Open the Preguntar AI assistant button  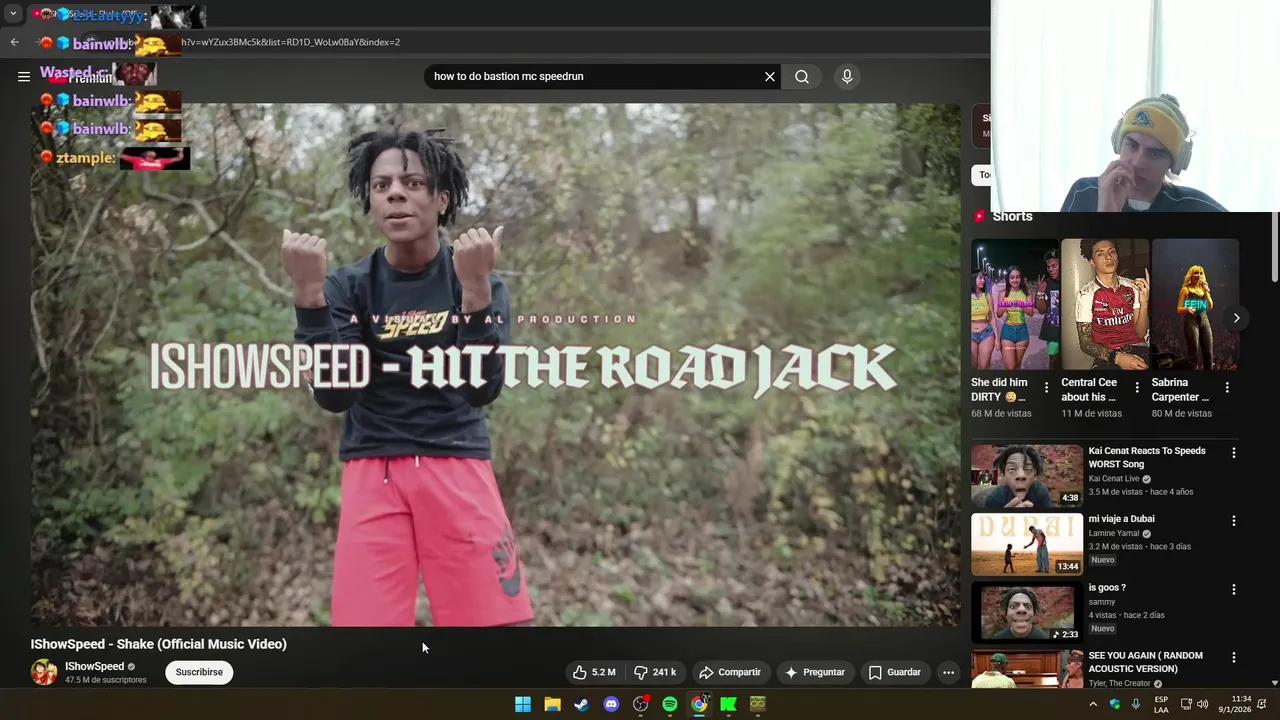(x=815, y=672)
